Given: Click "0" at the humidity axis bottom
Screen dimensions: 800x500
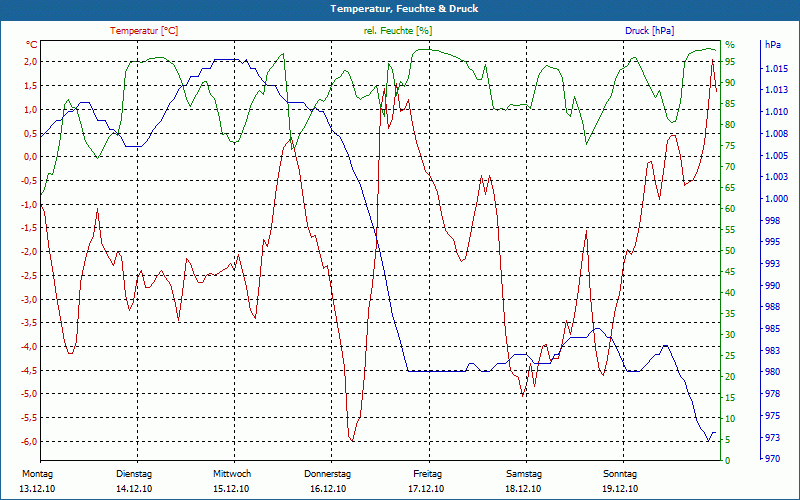Looking at the screenshot, I should click(728, 461).
